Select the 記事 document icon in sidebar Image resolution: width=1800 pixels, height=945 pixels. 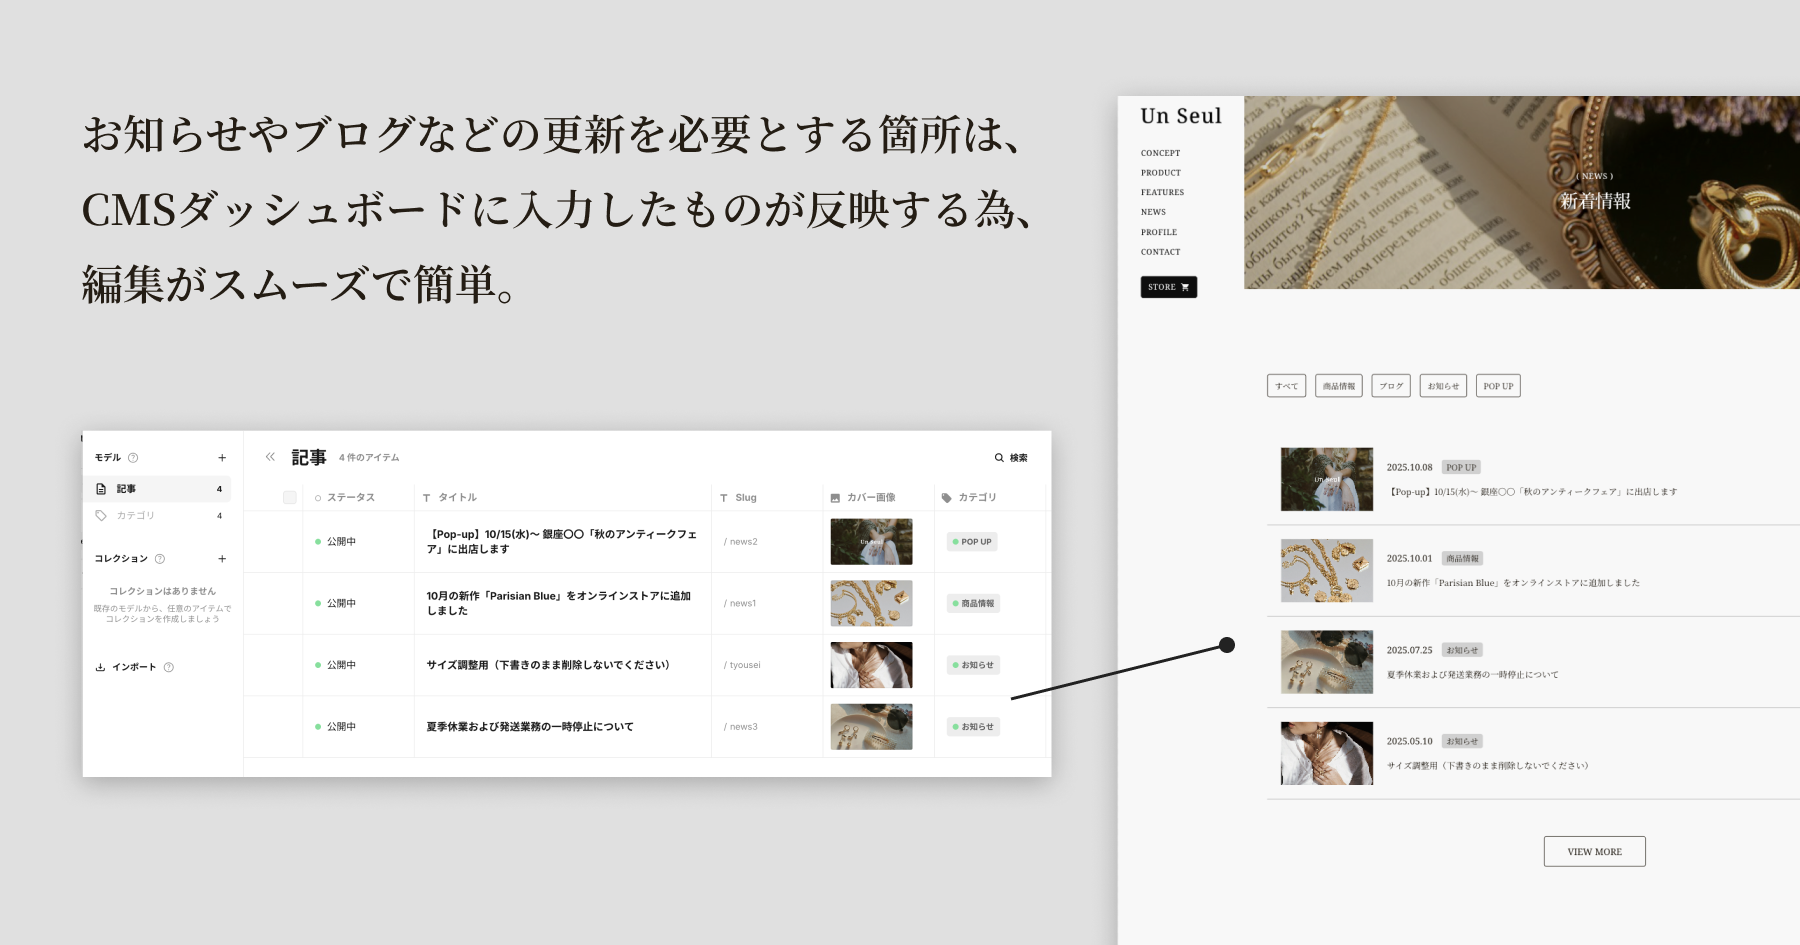click(x=100, y=488)
